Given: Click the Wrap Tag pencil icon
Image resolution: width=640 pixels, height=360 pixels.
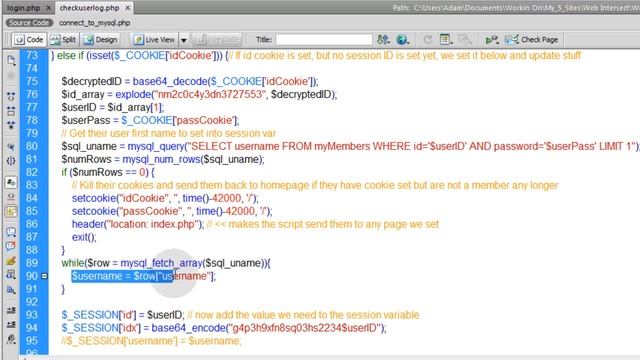Looking at the screenshot, I should click(11, 260).
